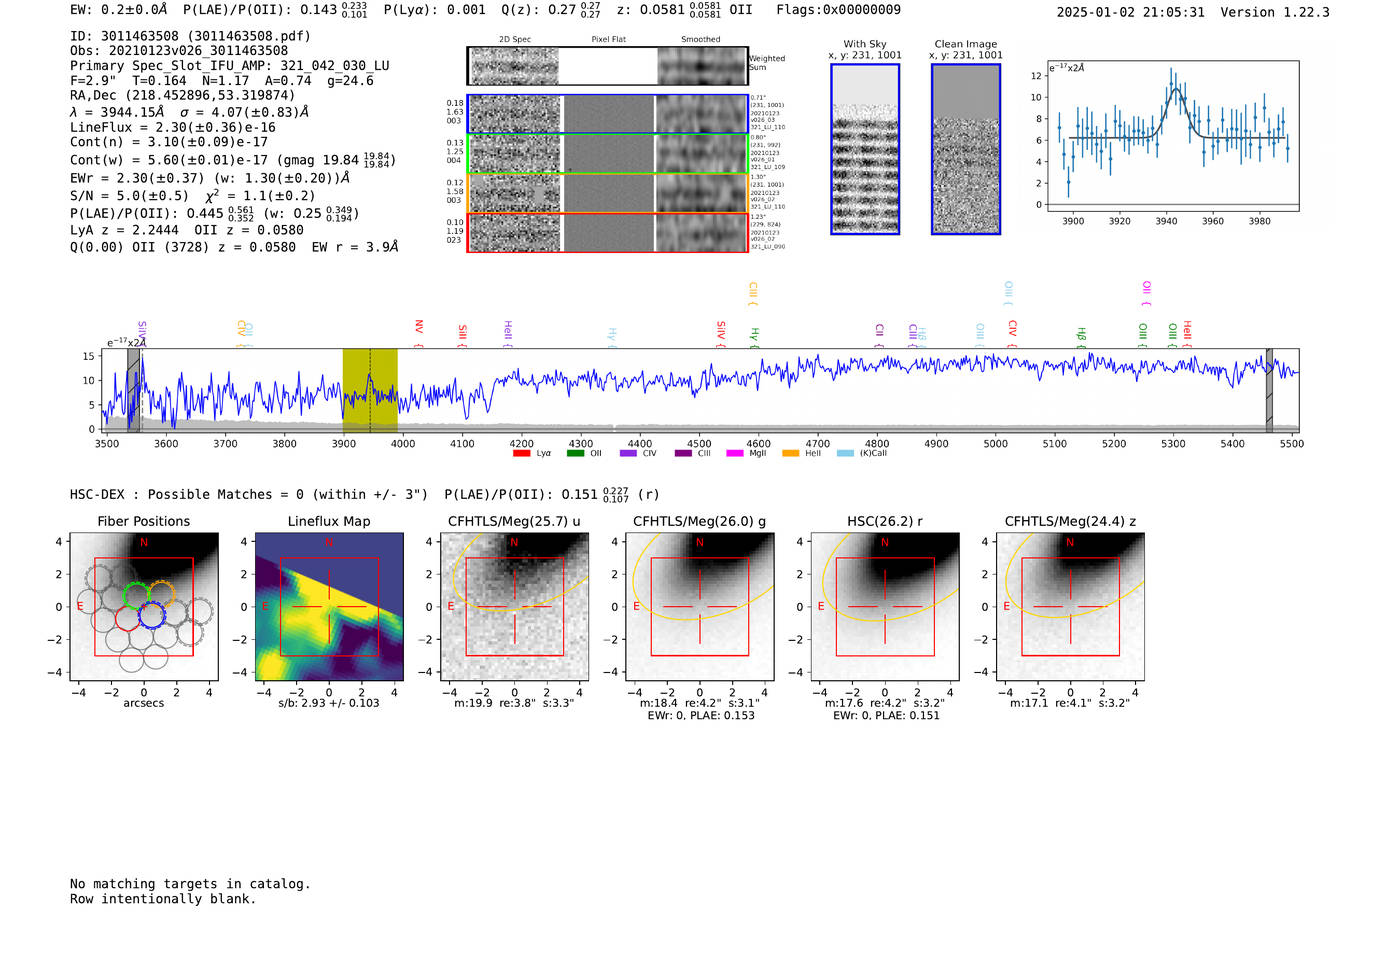Viewport: 1400px width, 953px height.
Task: Click the "Row intentionally blank." text
Action: 163,899
